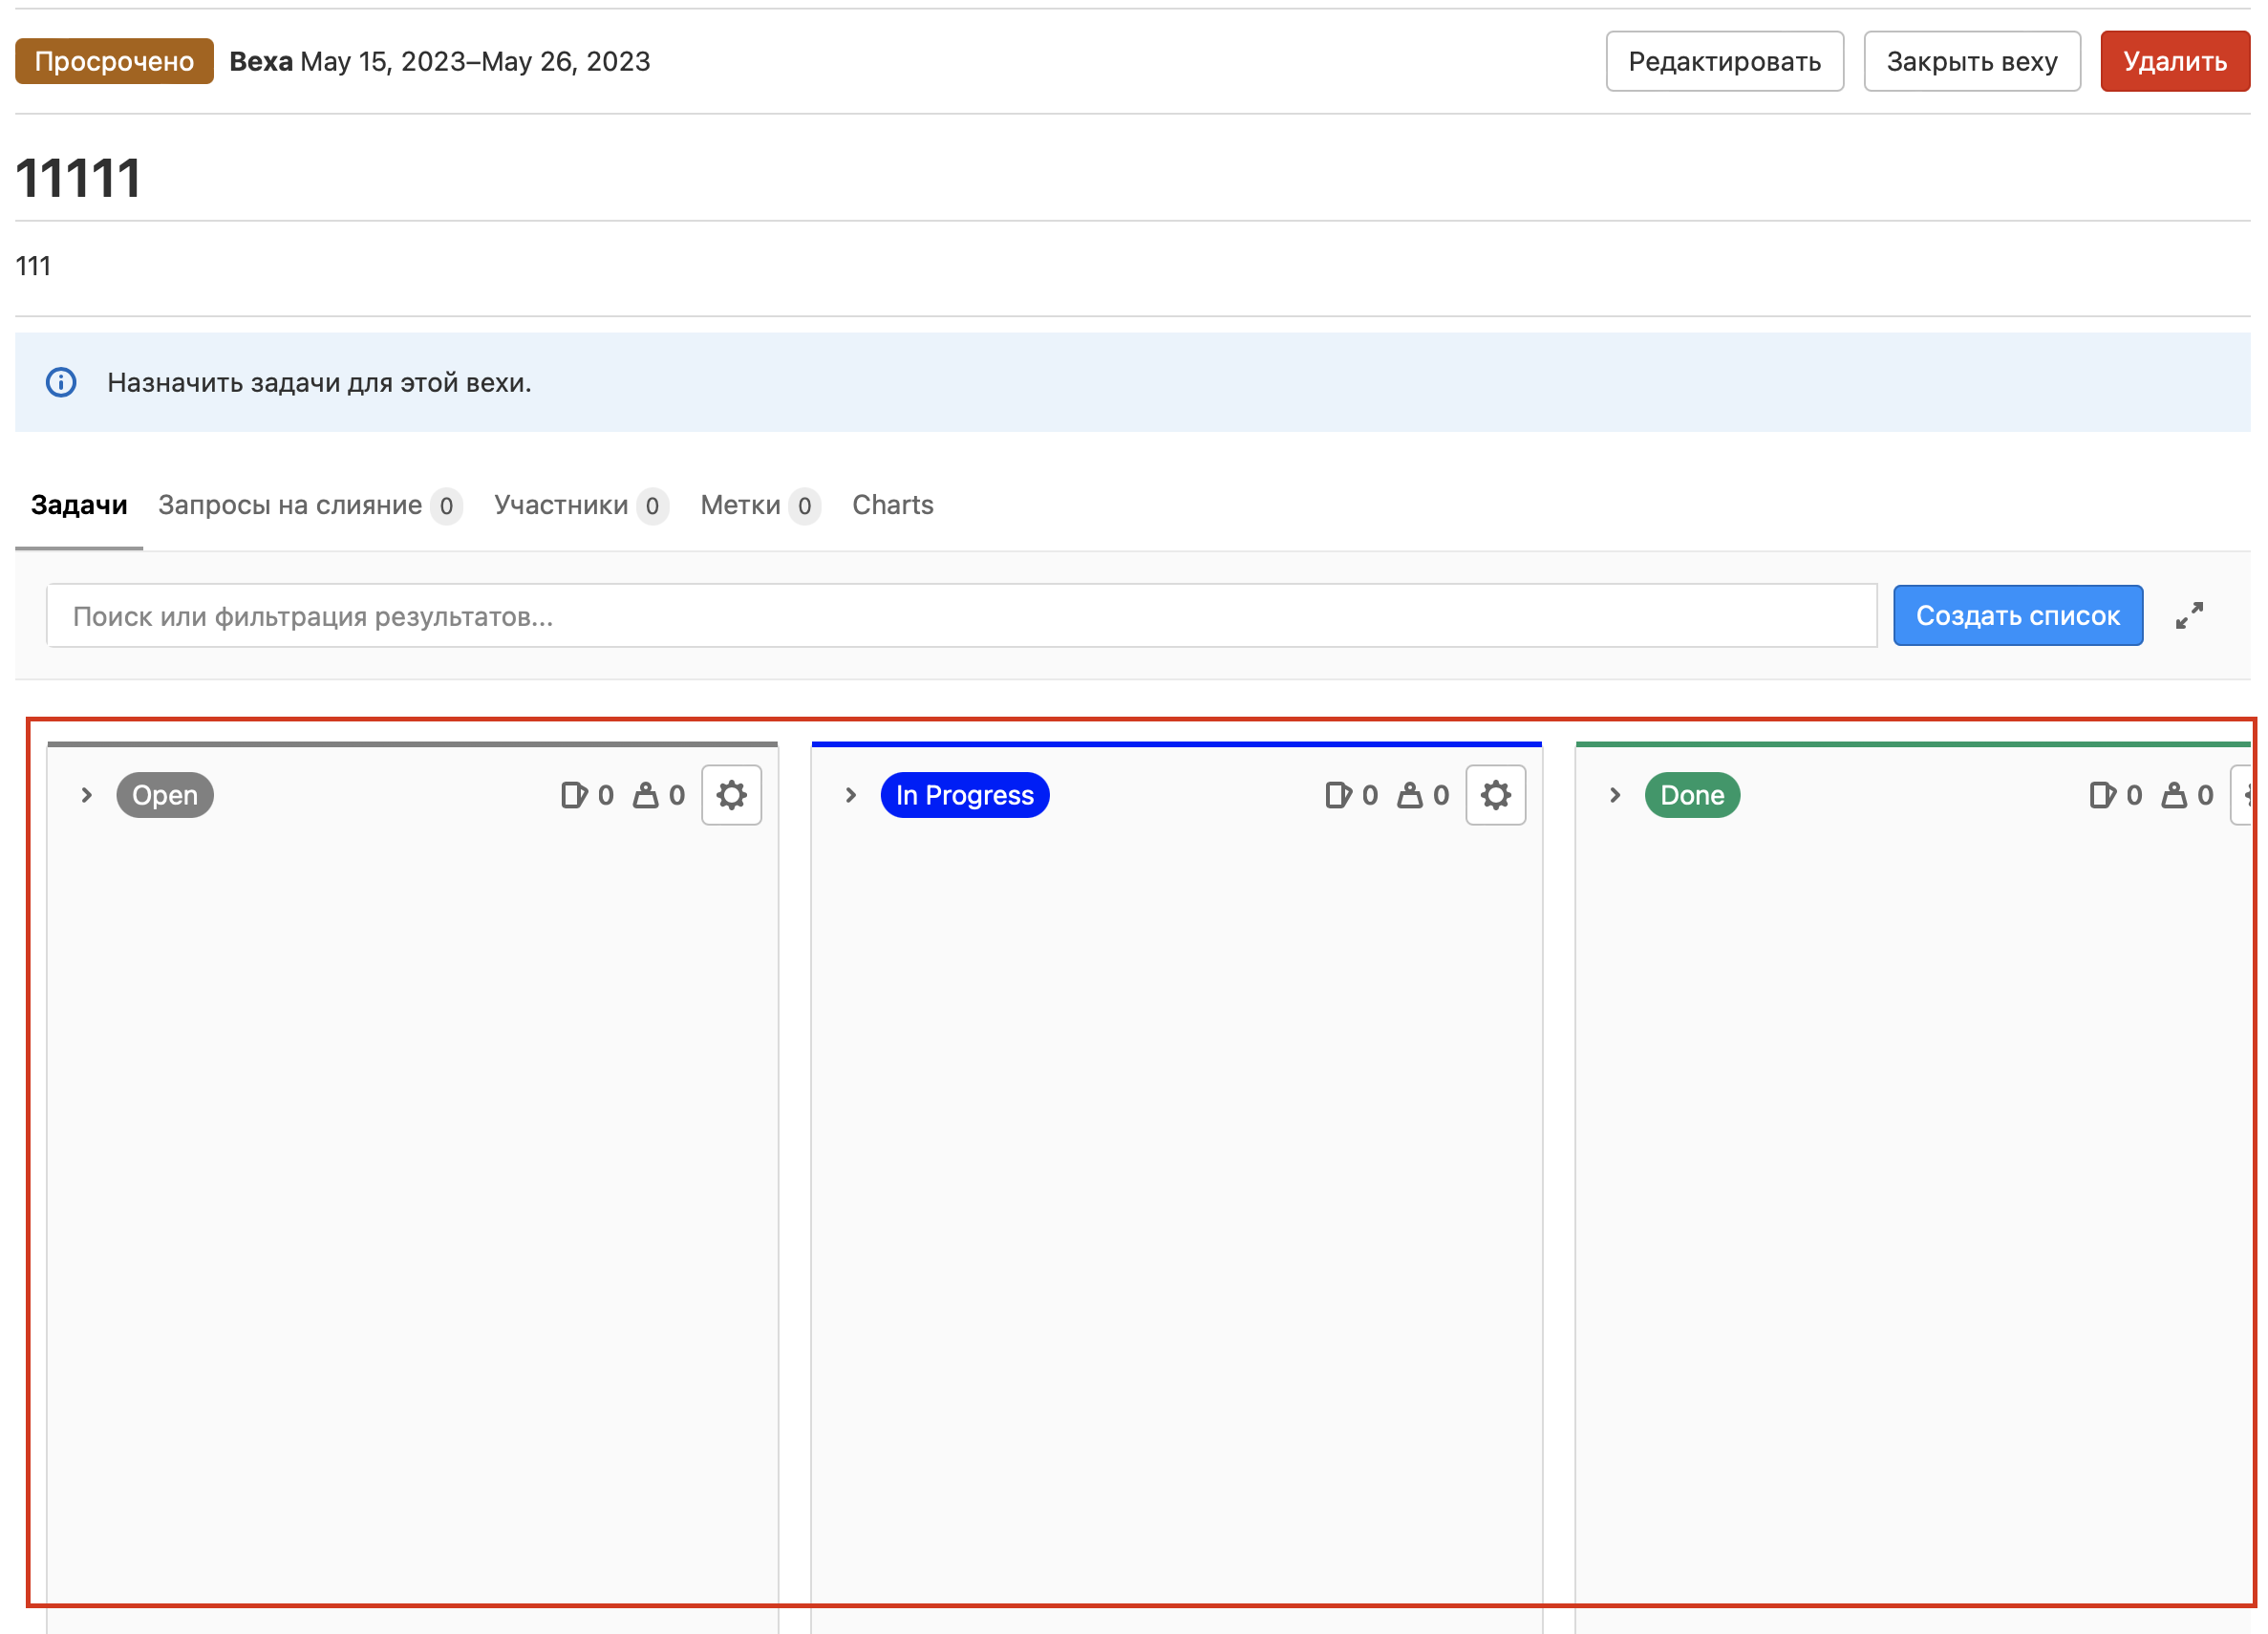Open the Charts tab
2268x1634 pixels.
tap(892, 505)
